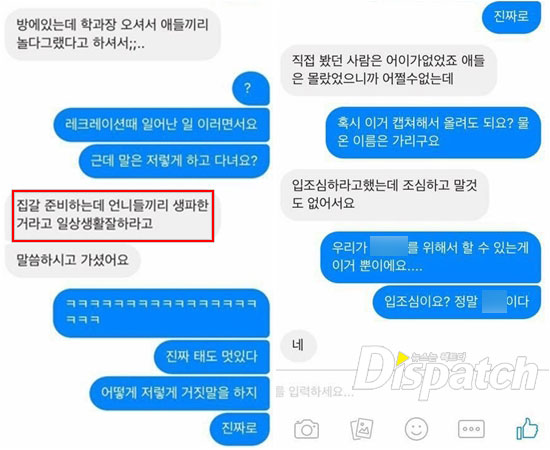Image resolution: width=550 pixels, height=450 pixels.
Task: Click the '진짜 태도 멋있다' message
Action: [212, 357]
